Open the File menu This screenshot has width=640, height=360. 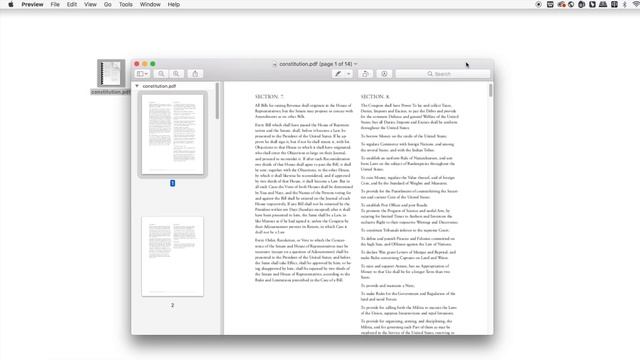click(55, 4)
